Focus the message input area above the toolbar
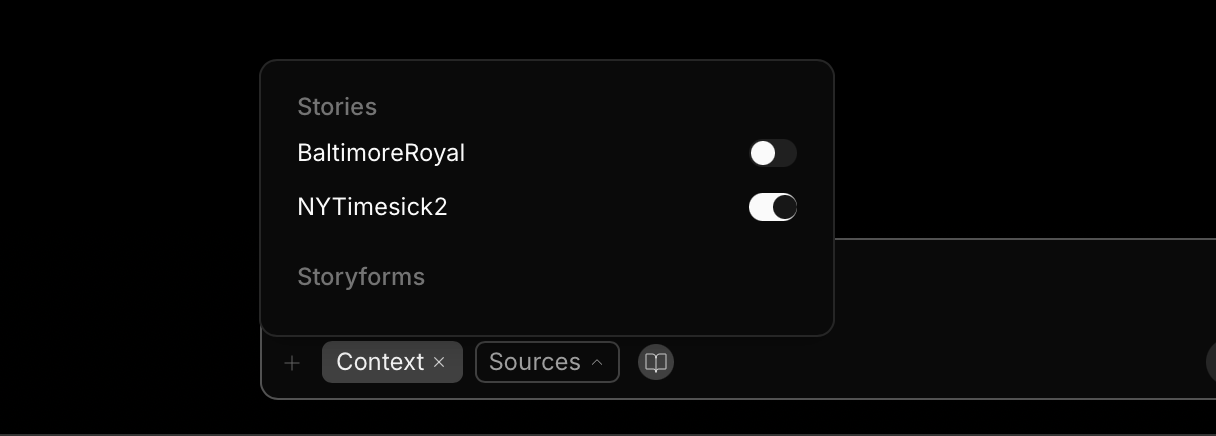Image resolution: width=1216 pixels, height=436 pixels. (1020, 290)
